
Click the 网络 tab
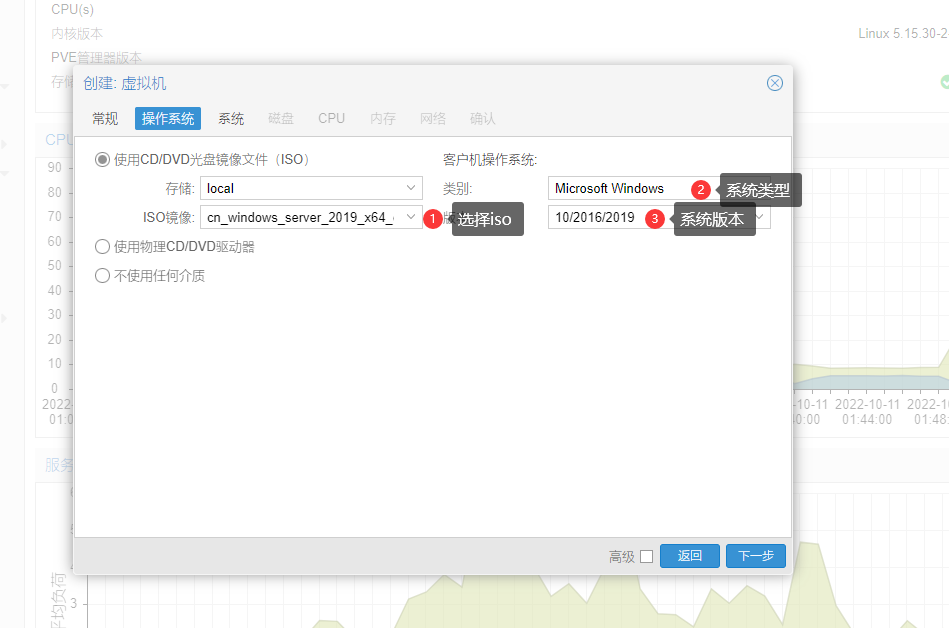pos(433,119)
